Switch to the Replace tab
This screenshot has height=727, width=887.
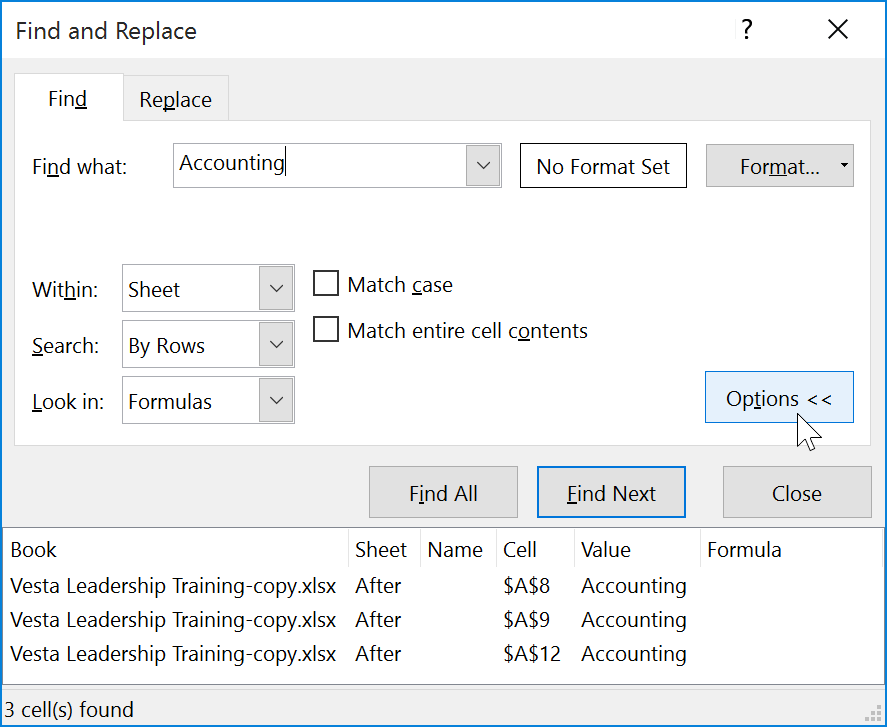[175, 99]
